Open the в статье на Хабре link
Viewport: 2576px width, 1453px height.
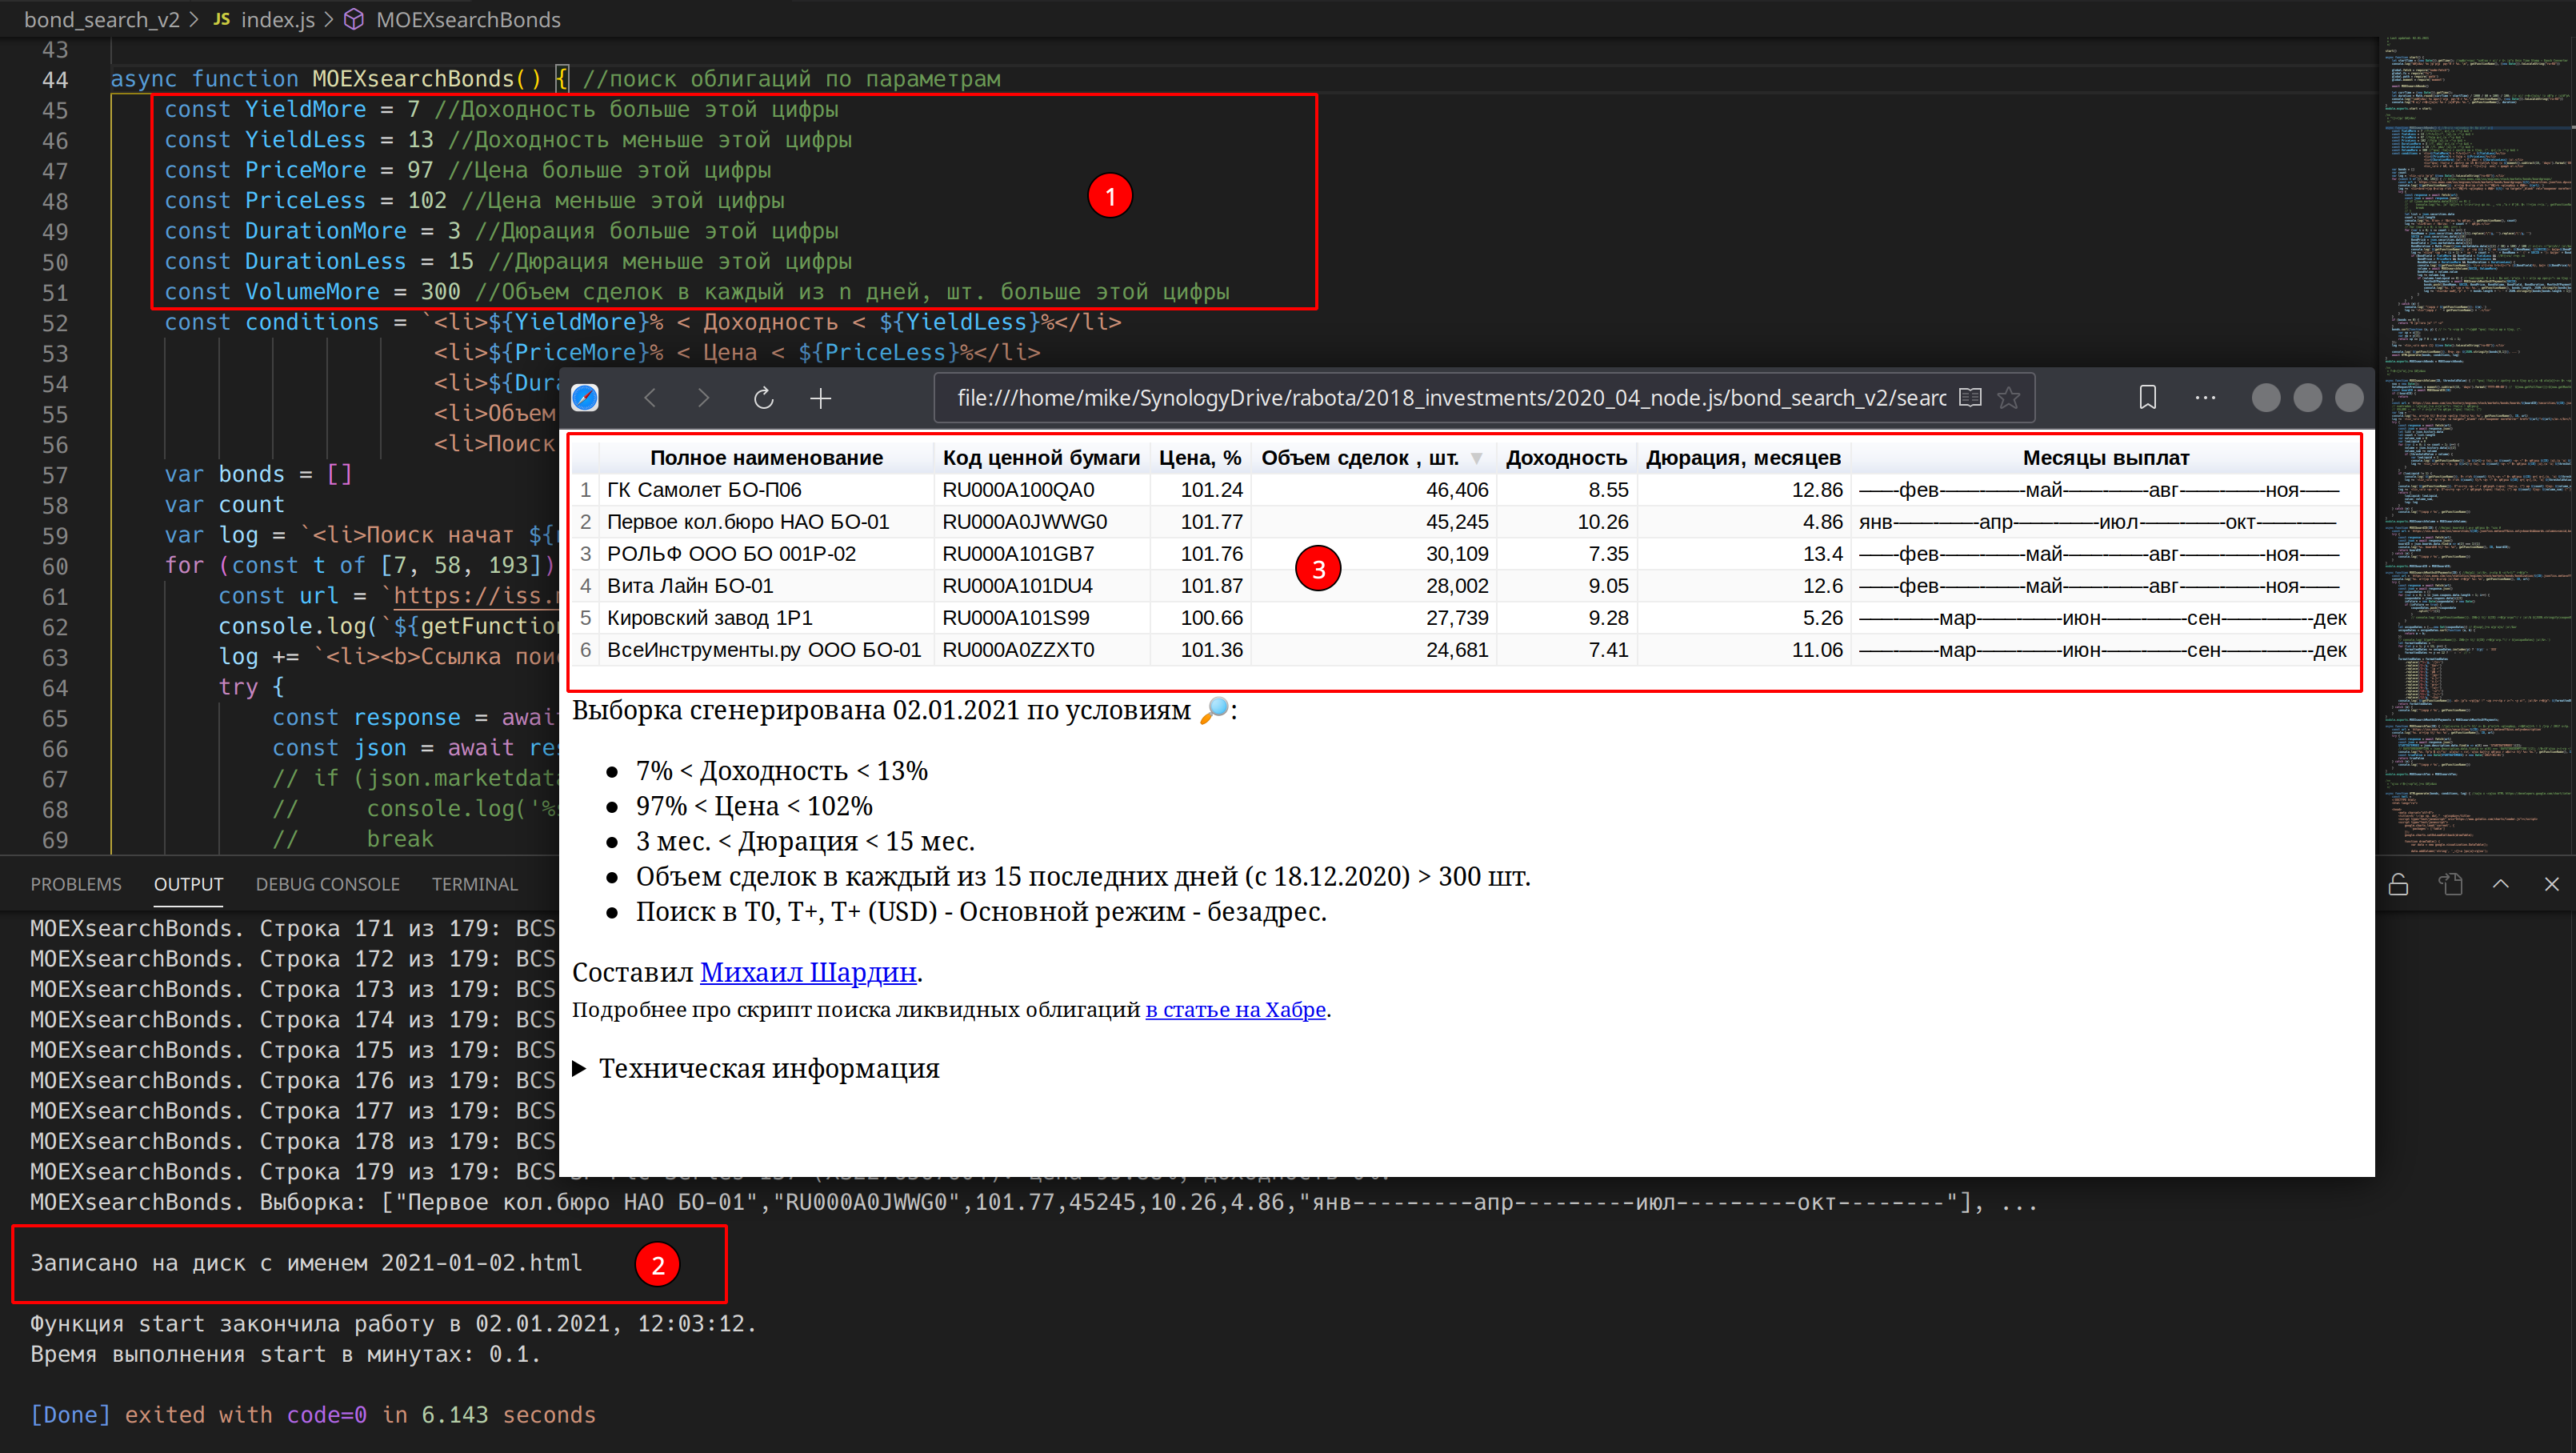coord(1236,1010)
